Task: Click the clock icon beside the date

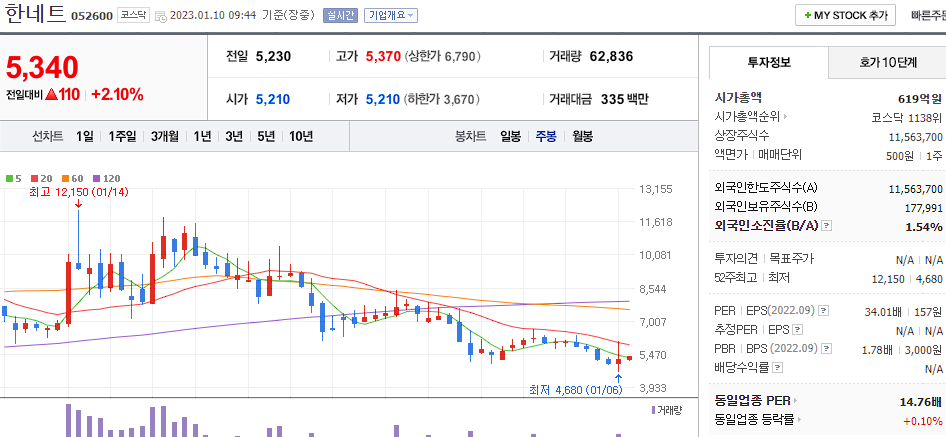Action: [x=161, y=16]
